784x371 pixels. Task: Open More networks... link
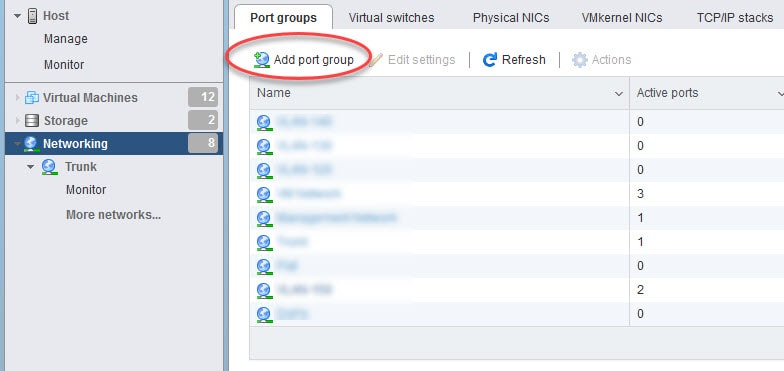pos(114,215)
